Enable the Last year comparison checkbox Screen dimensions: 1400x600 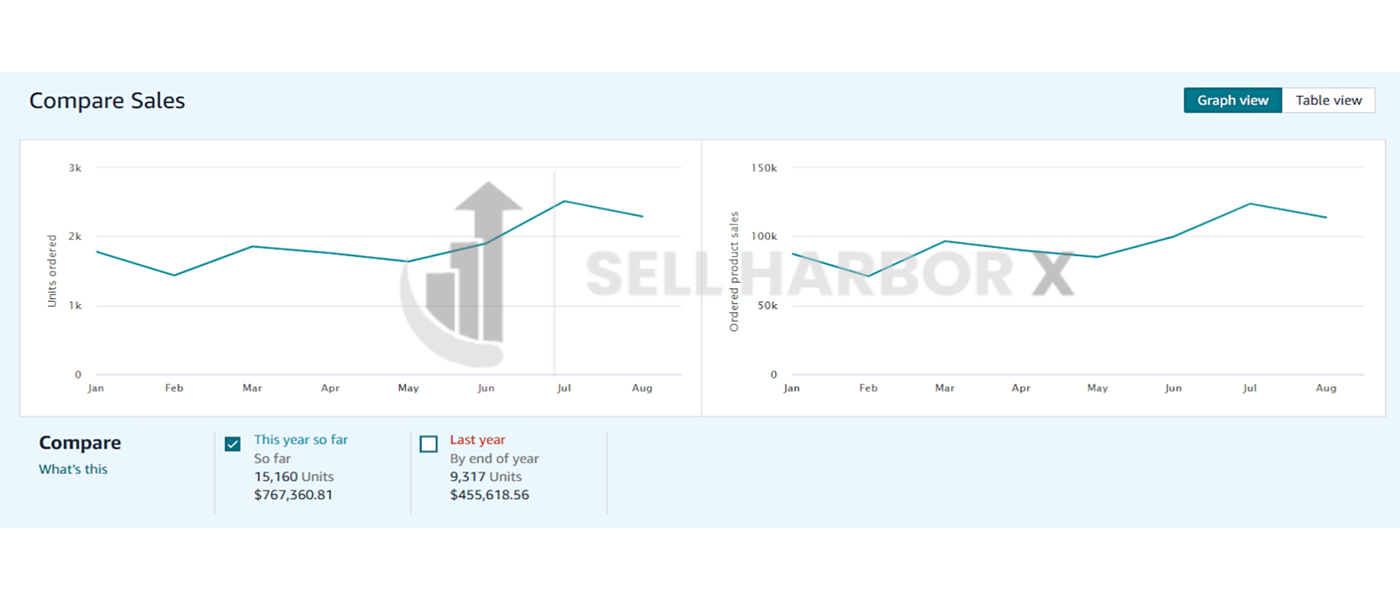(429, 444)
